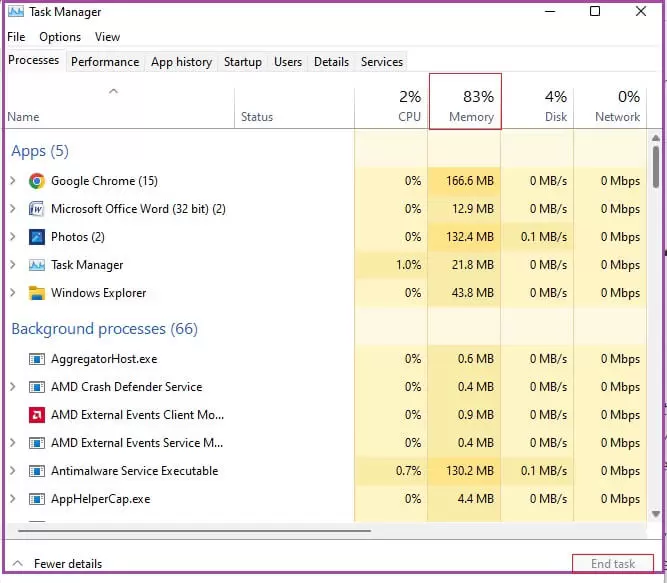
Task: Click Windows Explorer's 43.8 MB value
Action: 473,293
